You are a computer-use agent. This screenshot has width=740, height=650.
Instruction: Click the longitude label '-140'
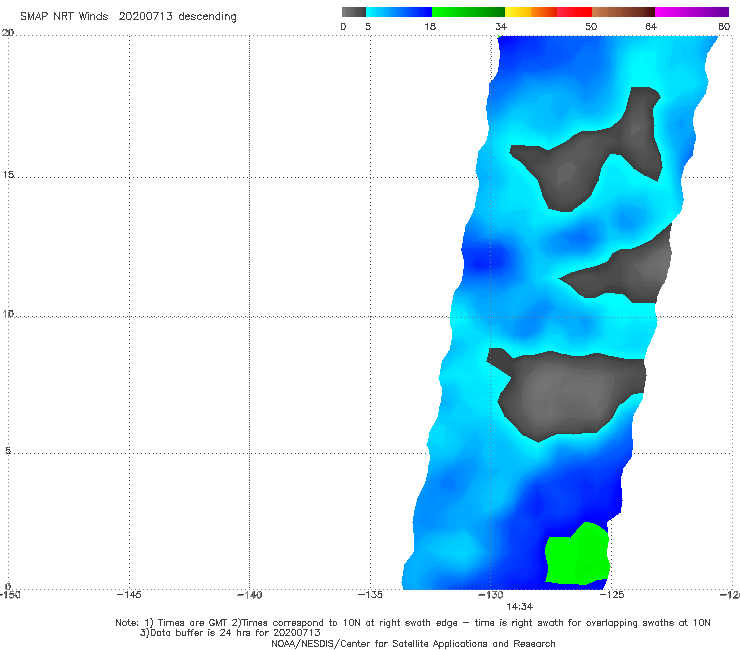pos(250,595)
